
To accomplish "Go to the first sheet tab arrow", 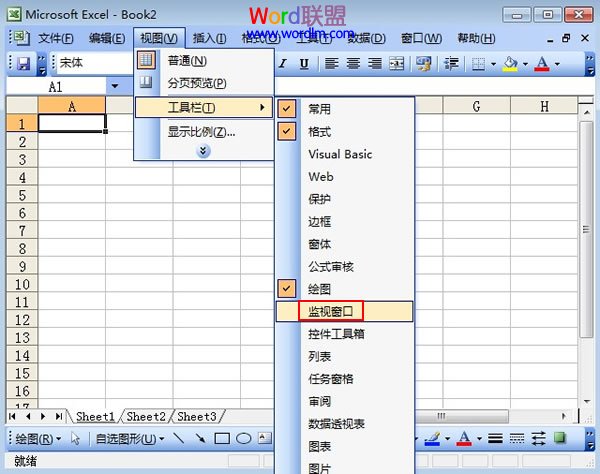I will [12, 416].
